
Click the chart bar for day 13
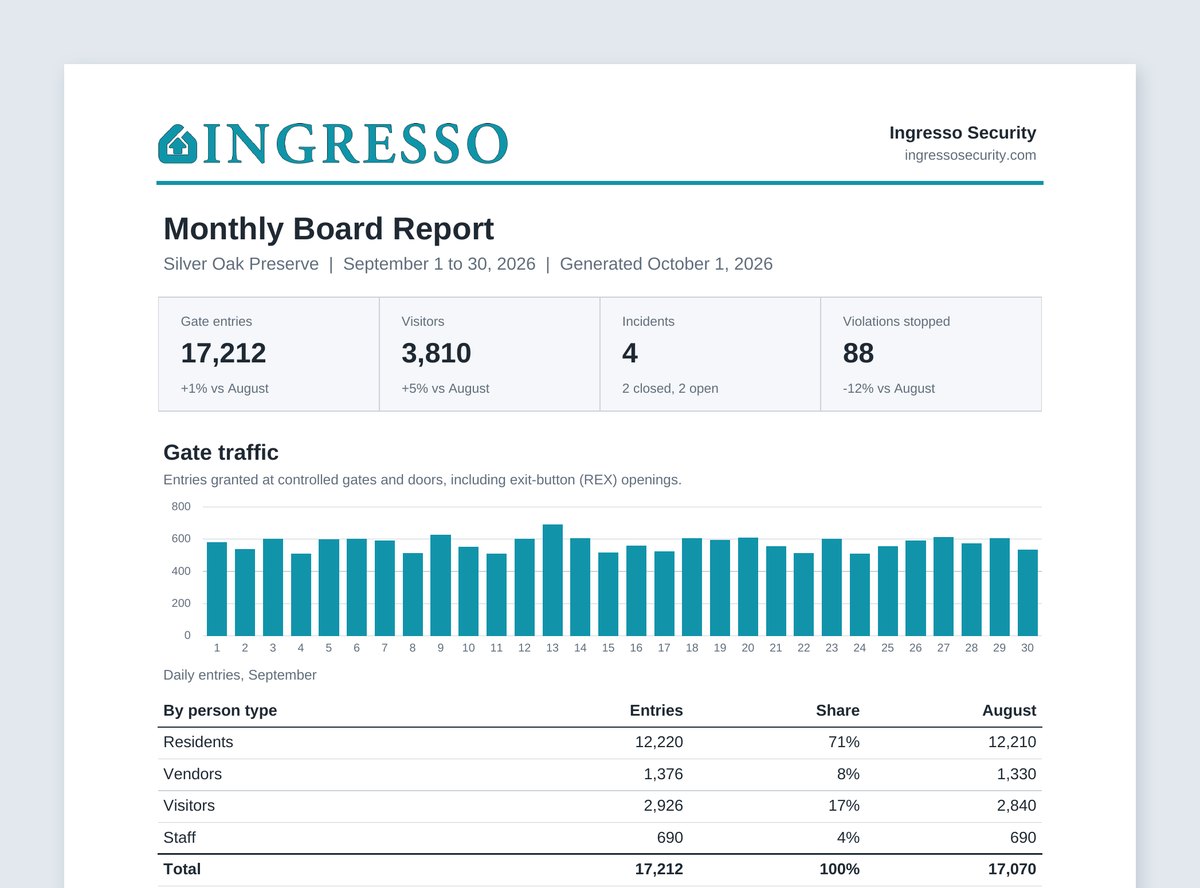click(553, 580)
